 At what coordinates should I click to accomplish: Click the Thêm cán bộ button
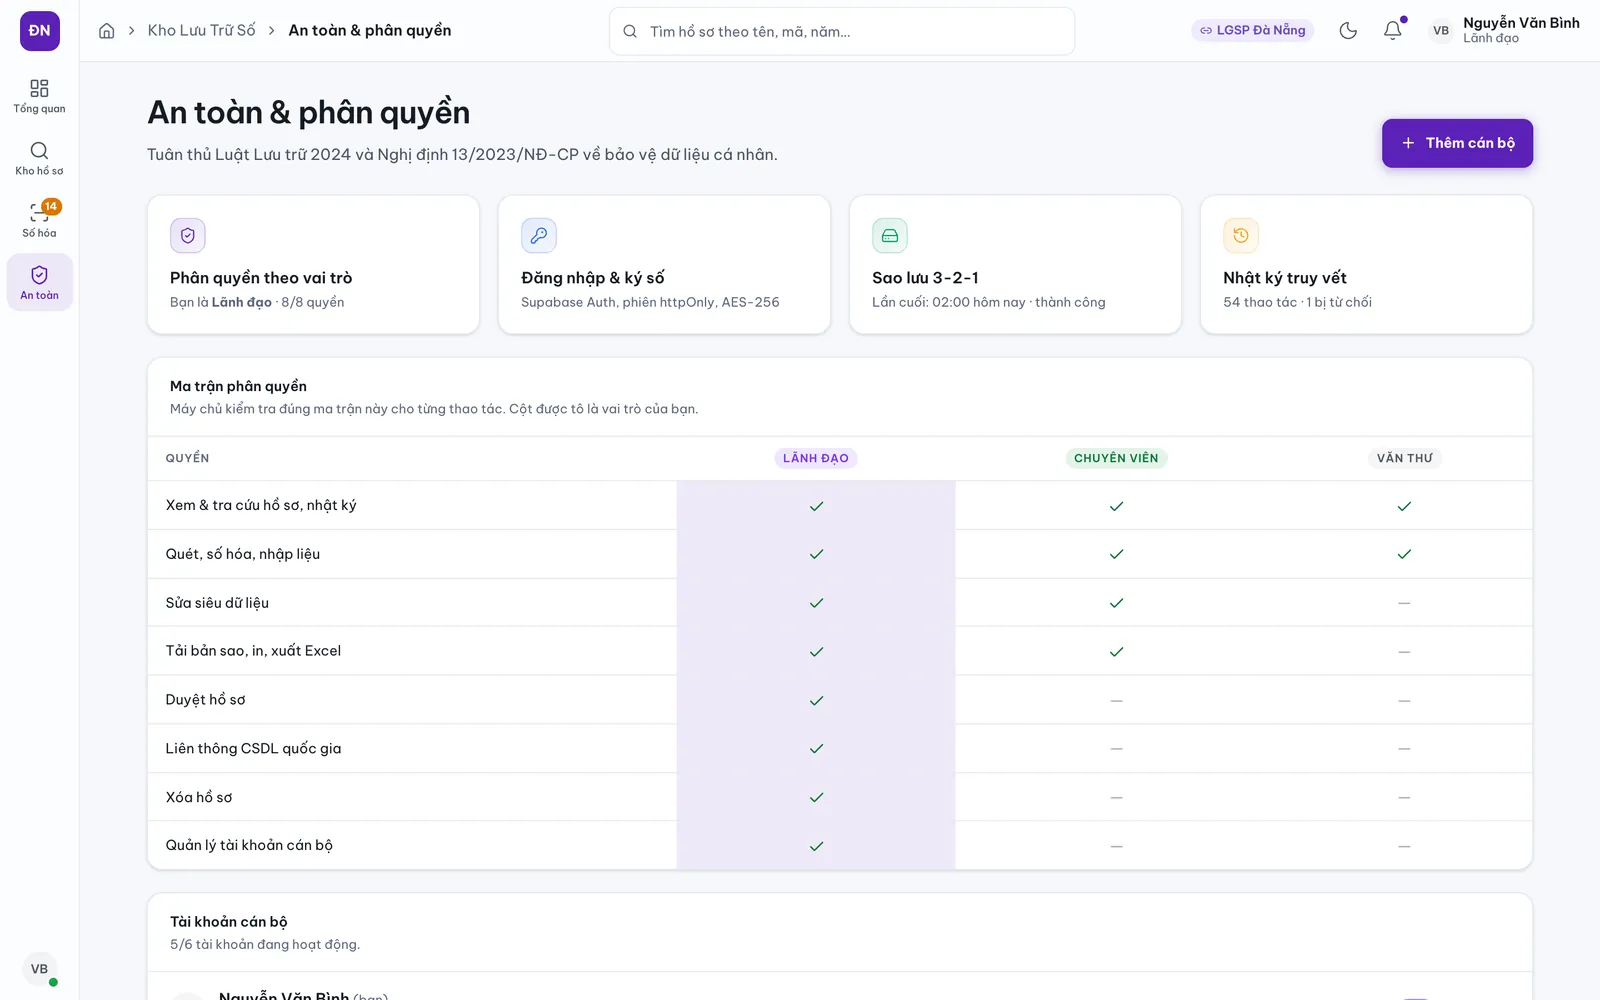[x=1457, y=143]
